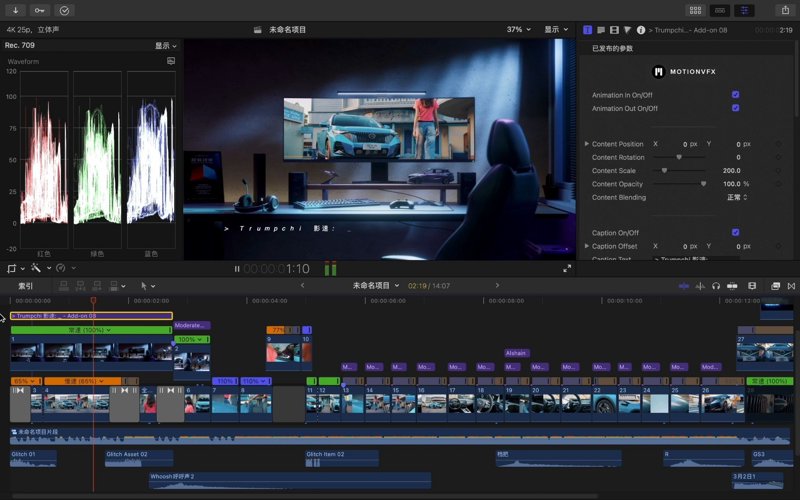
Task: Select the Whoosh呼呼声 2 audio clip
Action: 290,480
